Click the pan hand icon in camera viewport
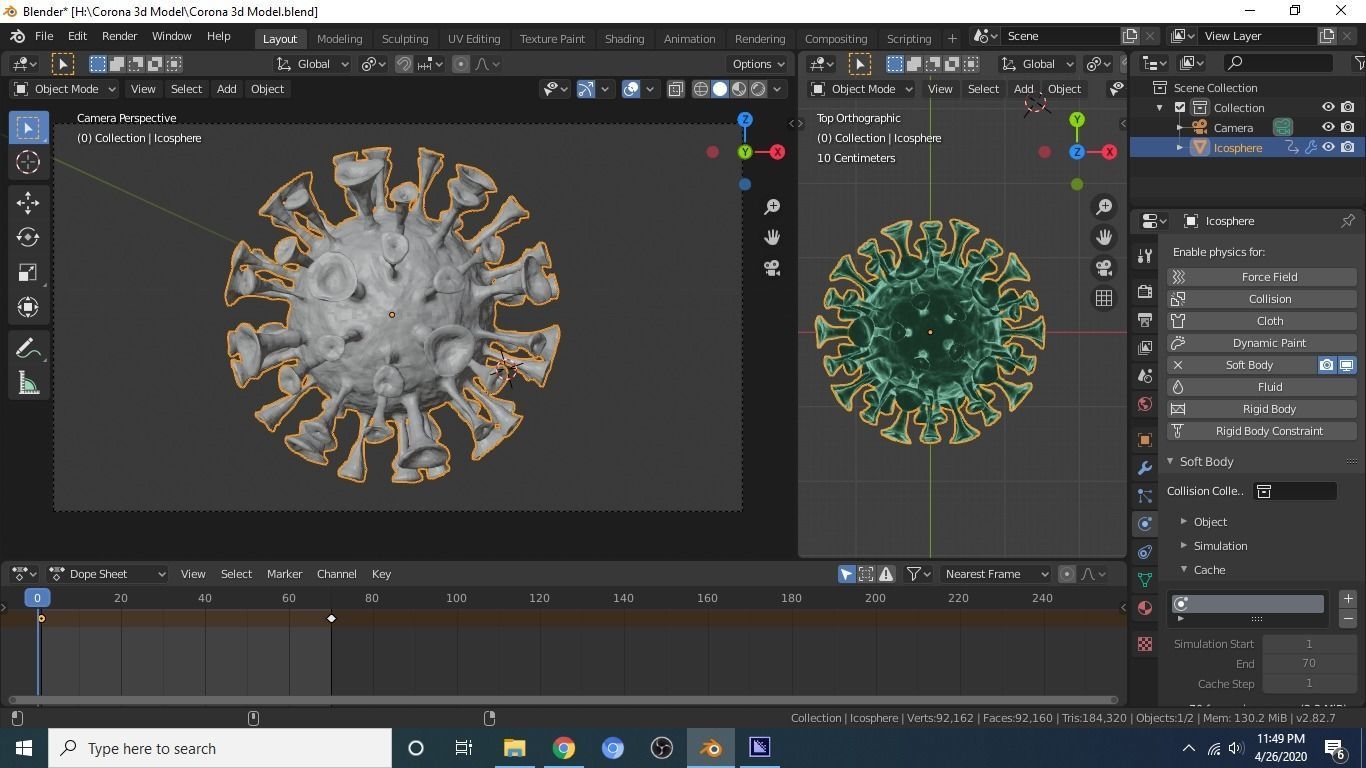 pyautogui.click(x=772, y=237)
